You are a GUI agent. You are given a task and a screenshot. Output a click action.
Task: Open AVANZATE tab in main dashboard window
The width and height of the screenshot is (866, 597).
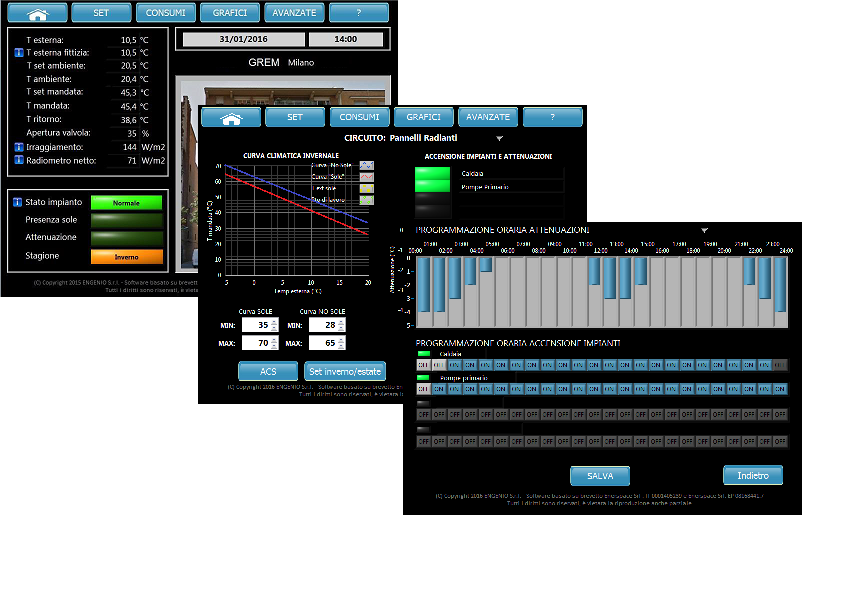(x=294, y=13)
